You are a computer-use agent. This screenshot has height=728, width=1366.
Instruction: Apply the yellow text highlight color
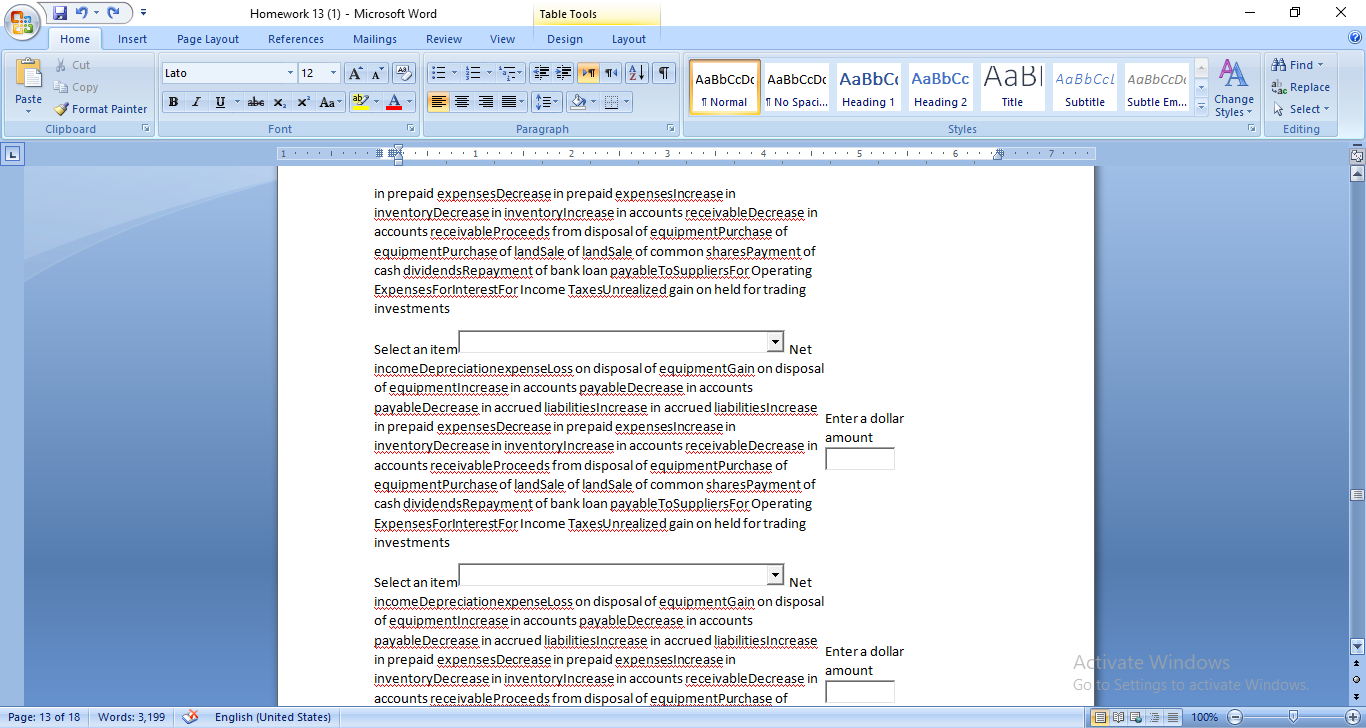(x=361, y=102)
